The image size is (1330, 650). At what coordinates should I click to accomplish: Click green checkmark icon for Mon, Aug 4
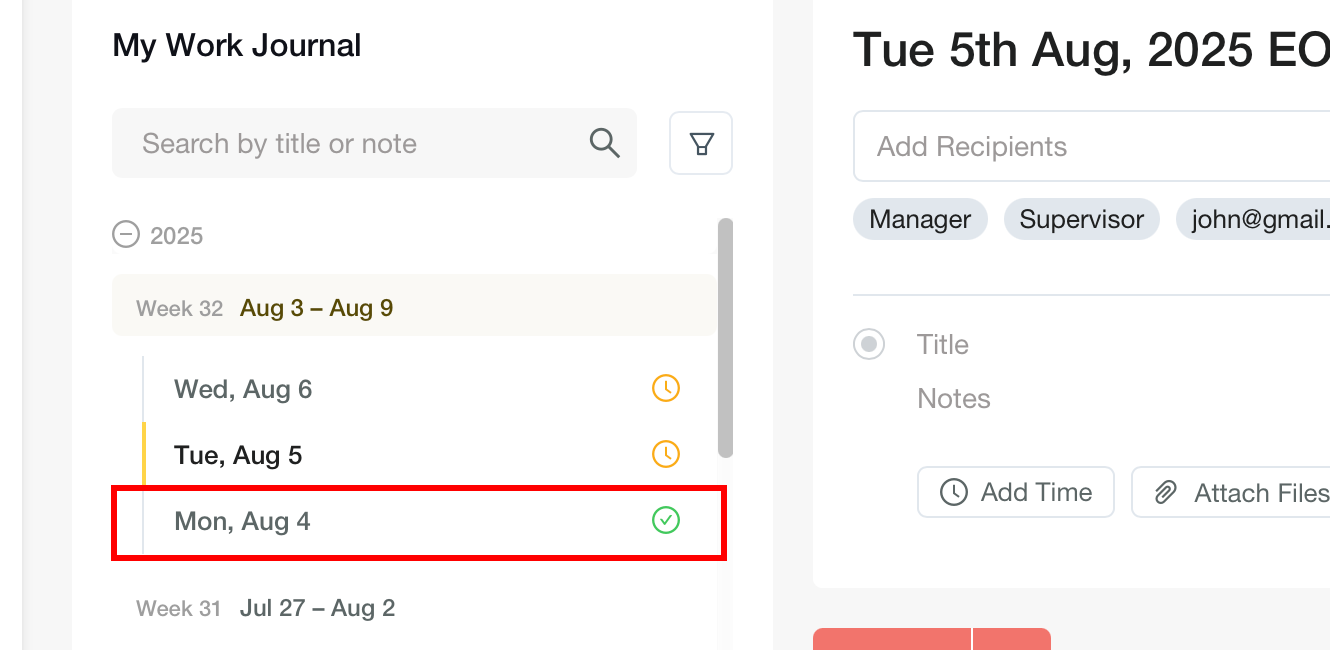tap(666, 520)
